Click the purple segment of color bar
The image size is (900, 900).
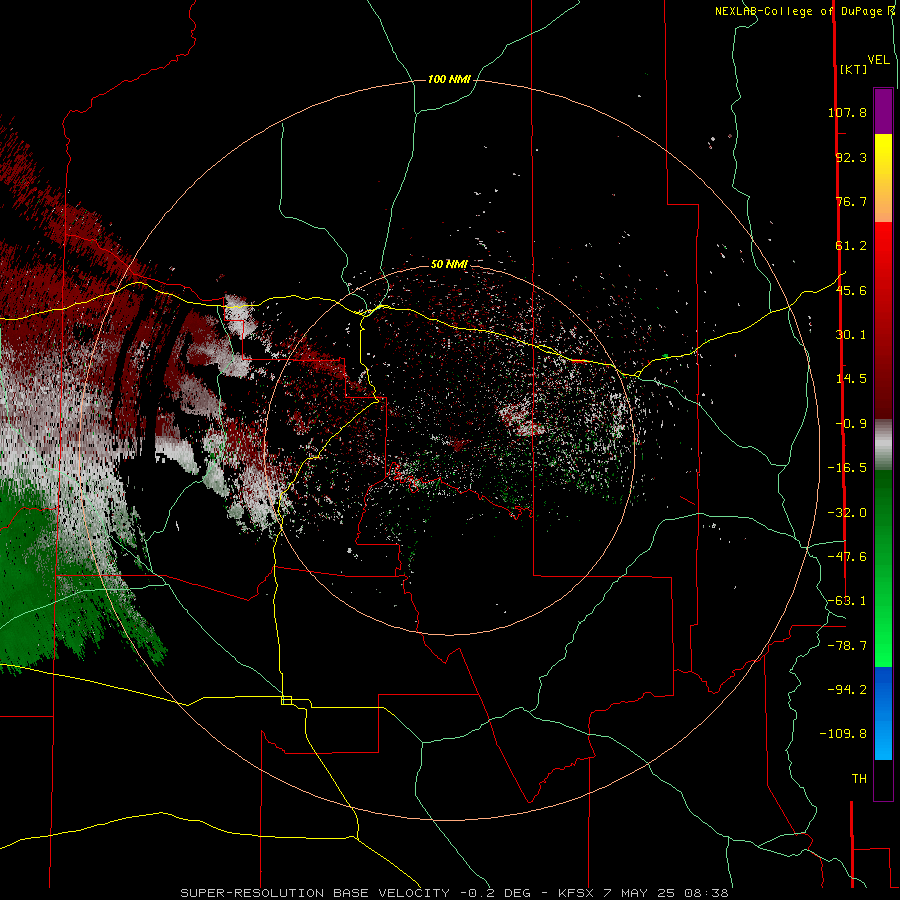click(883, 111)
